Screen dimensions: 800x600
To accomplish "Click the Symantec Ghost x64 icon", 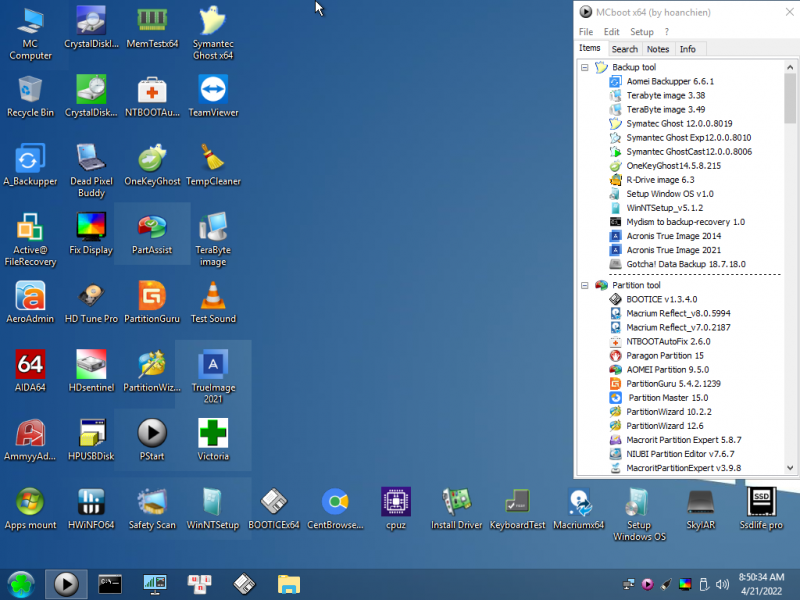I will (x=213, y=22).
